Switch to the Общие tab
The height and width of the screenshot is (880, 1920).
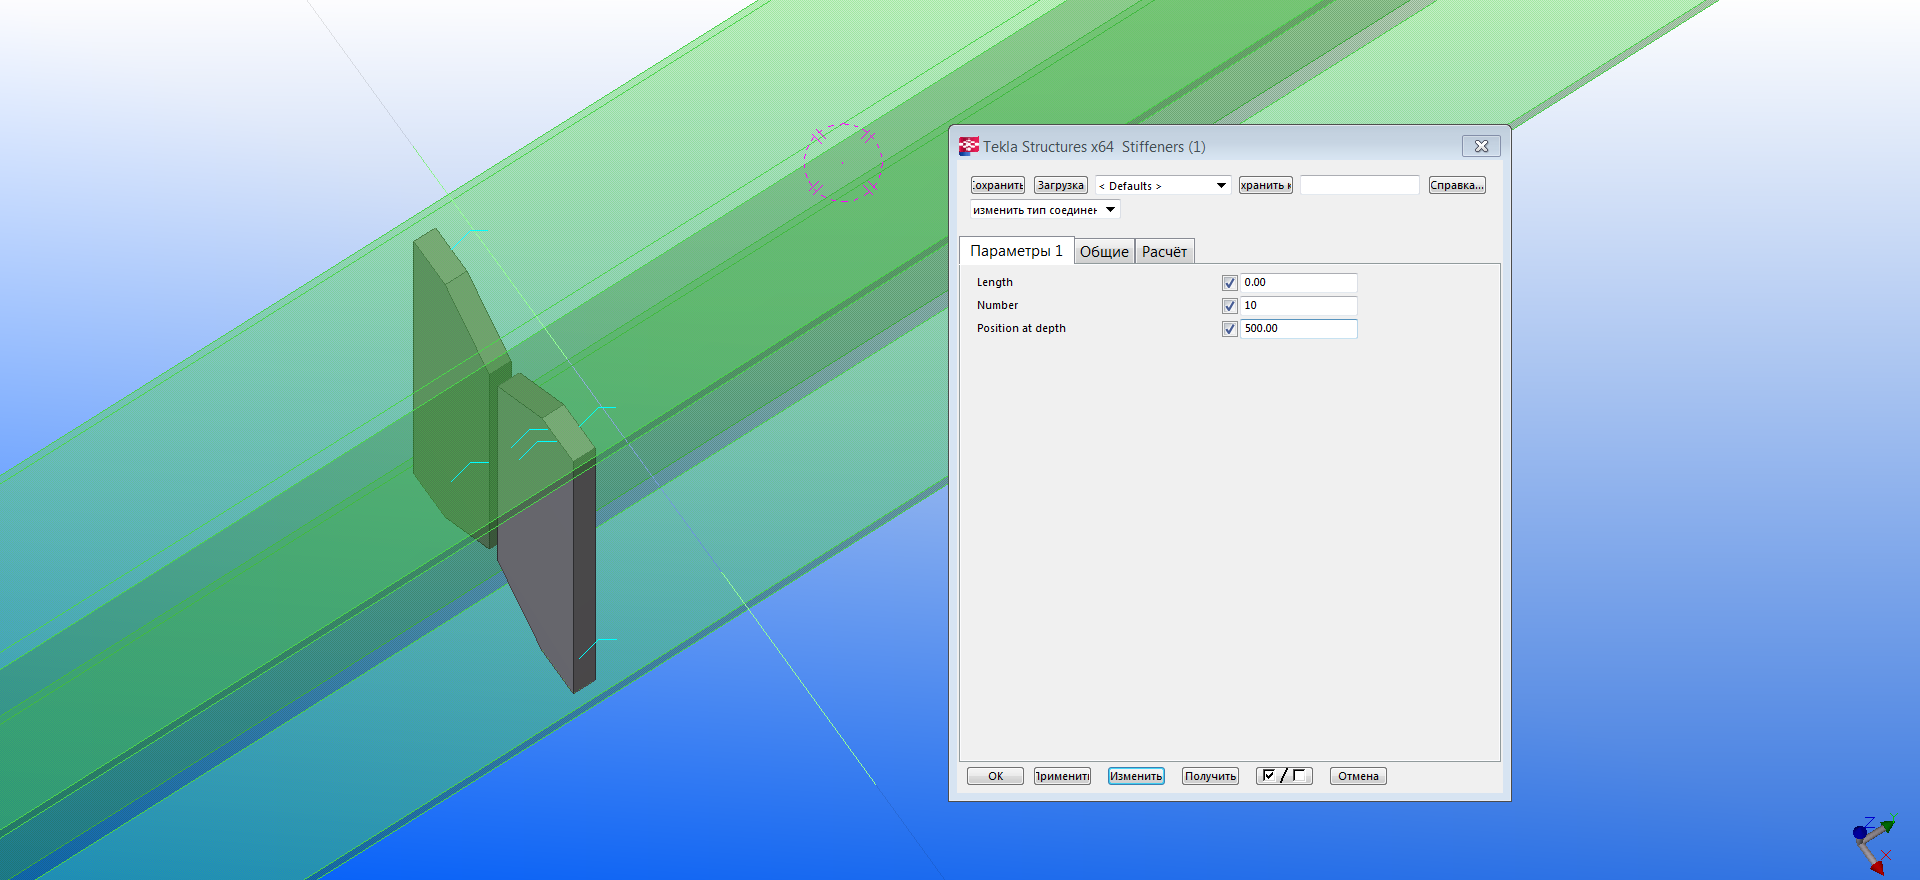1104,252
